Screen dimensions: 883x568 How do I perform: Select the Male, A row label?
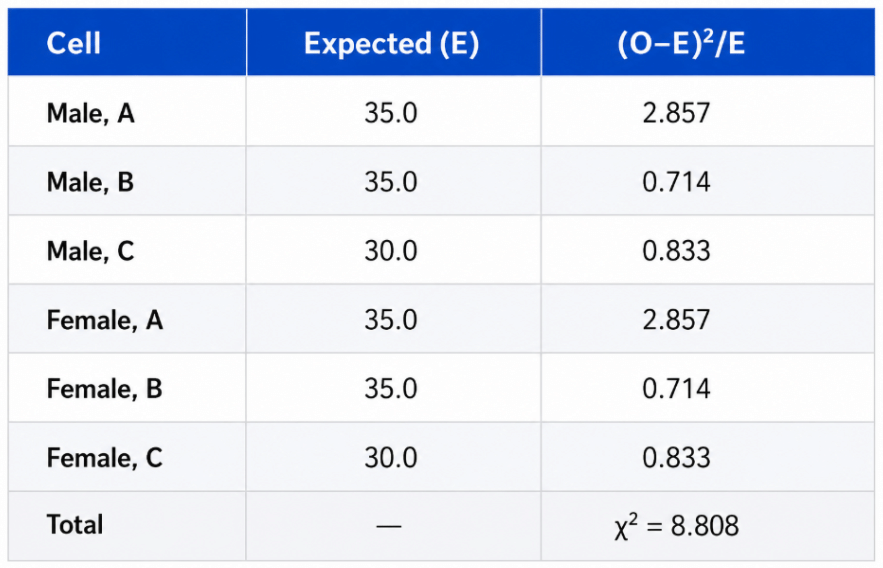coord(91,113)
